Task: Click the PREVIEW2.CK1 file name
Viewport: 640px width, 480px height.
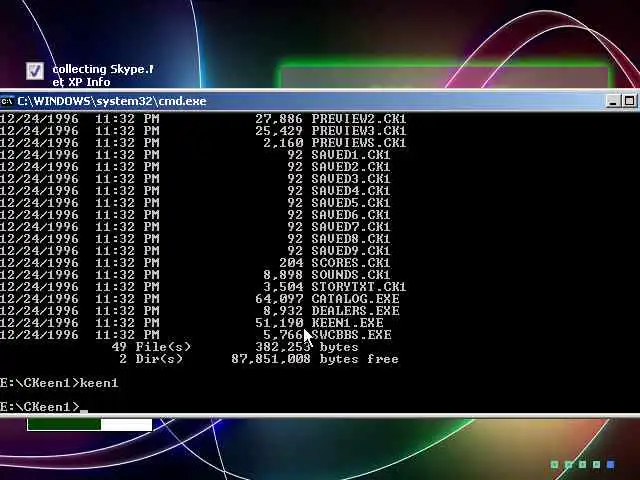Action: pos(359,119)
